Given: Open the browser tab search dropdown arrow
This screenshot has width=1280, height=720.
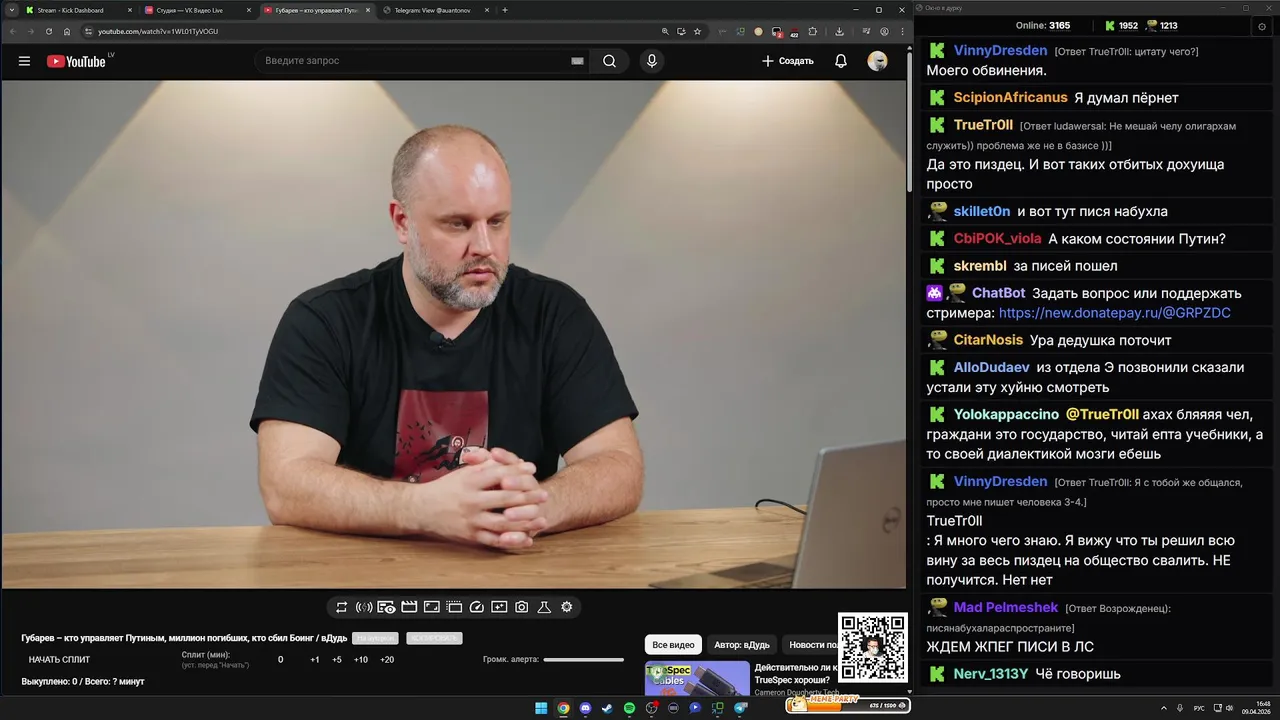Looking at the screenshot, I should point(10,10).
